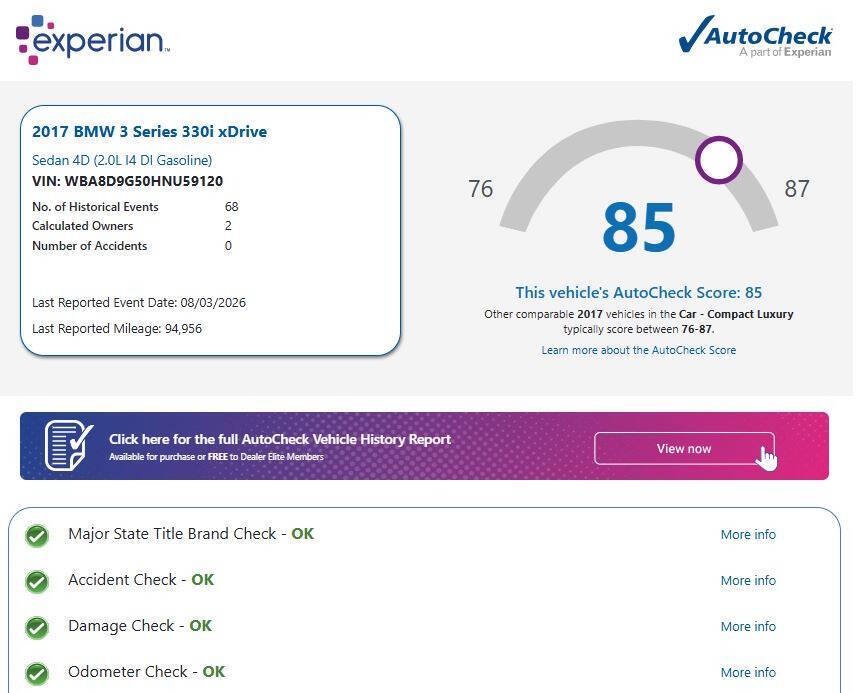Click Odometer Check - OK text
Screen dimensions: 857x693
146,672
